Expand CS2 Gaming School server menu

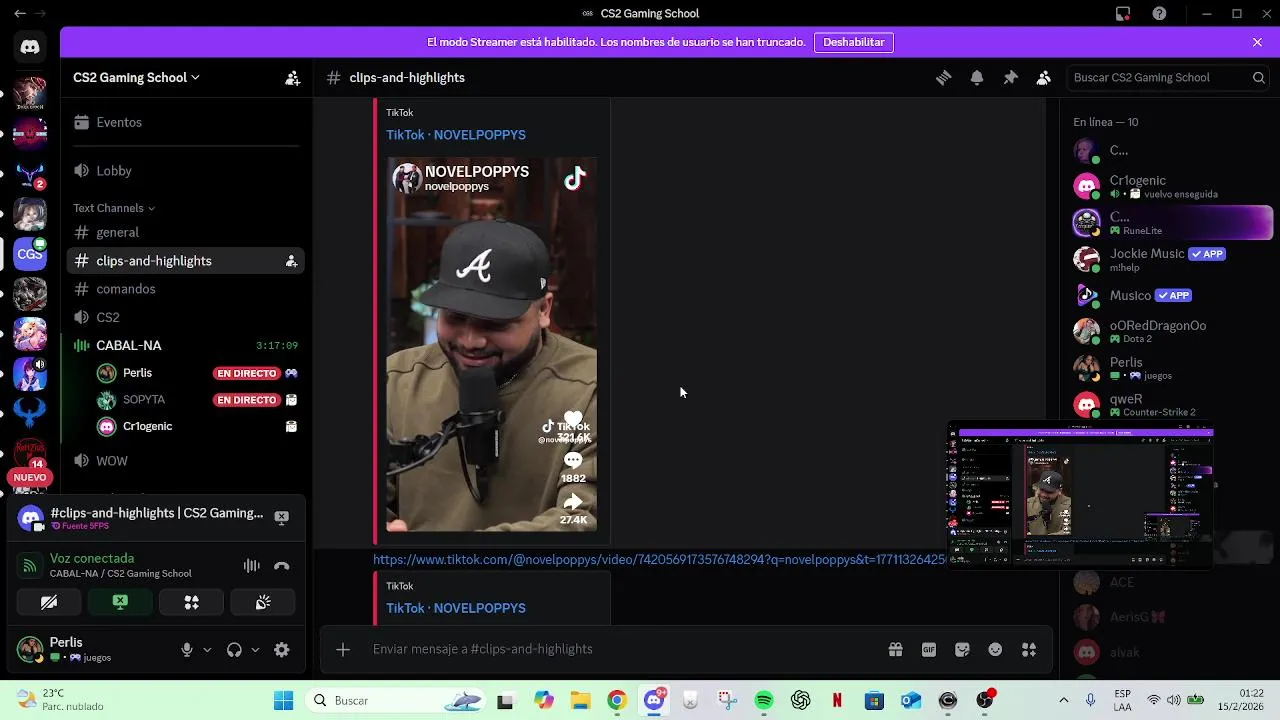[x=136, y=78]
